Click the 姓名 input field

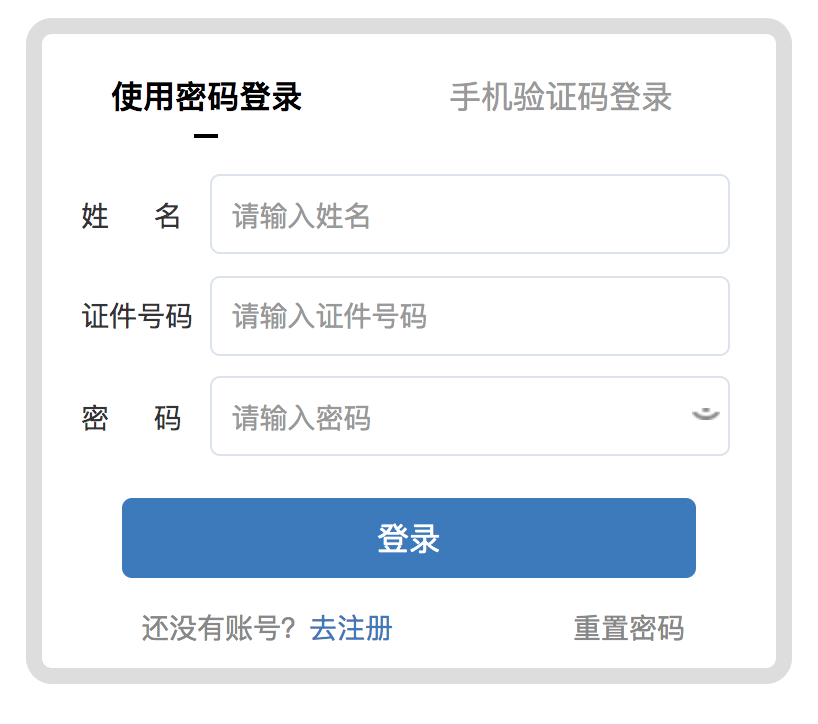pyautogui.click(x=469, y=215)
